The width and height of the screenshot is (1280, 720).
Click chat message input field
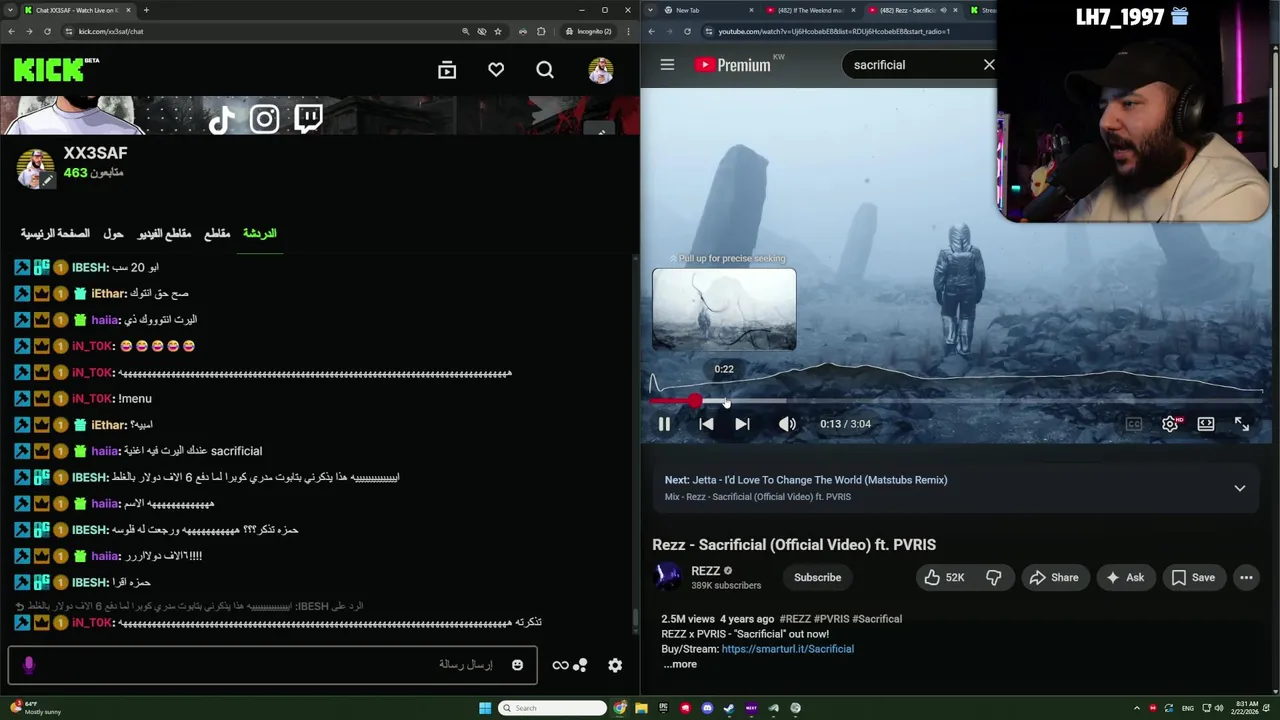[x=272, y=665]
